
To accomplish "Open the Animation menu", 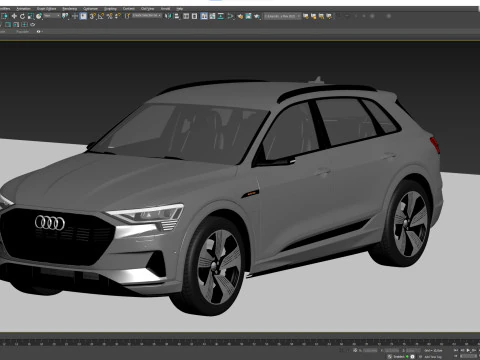I will [23, 9].
